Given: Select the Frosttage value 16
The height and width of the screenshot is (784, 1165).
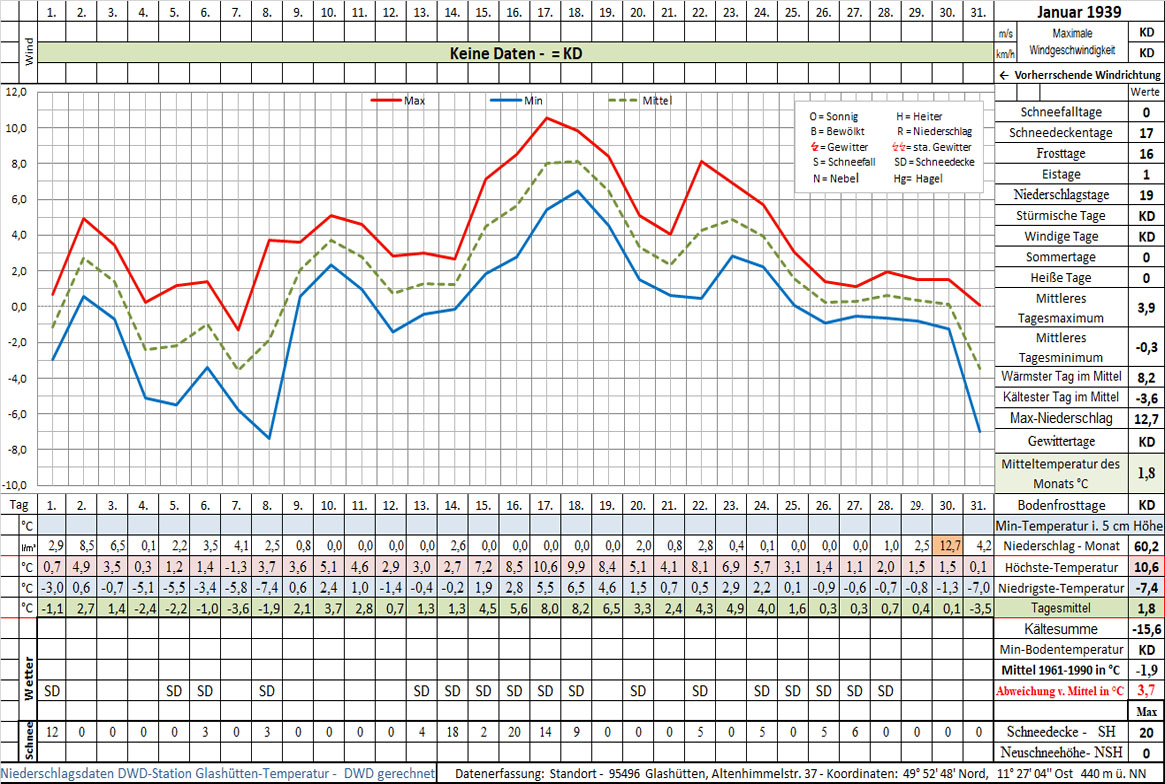Looking at the screenshot, I should tap(1145, 154).
